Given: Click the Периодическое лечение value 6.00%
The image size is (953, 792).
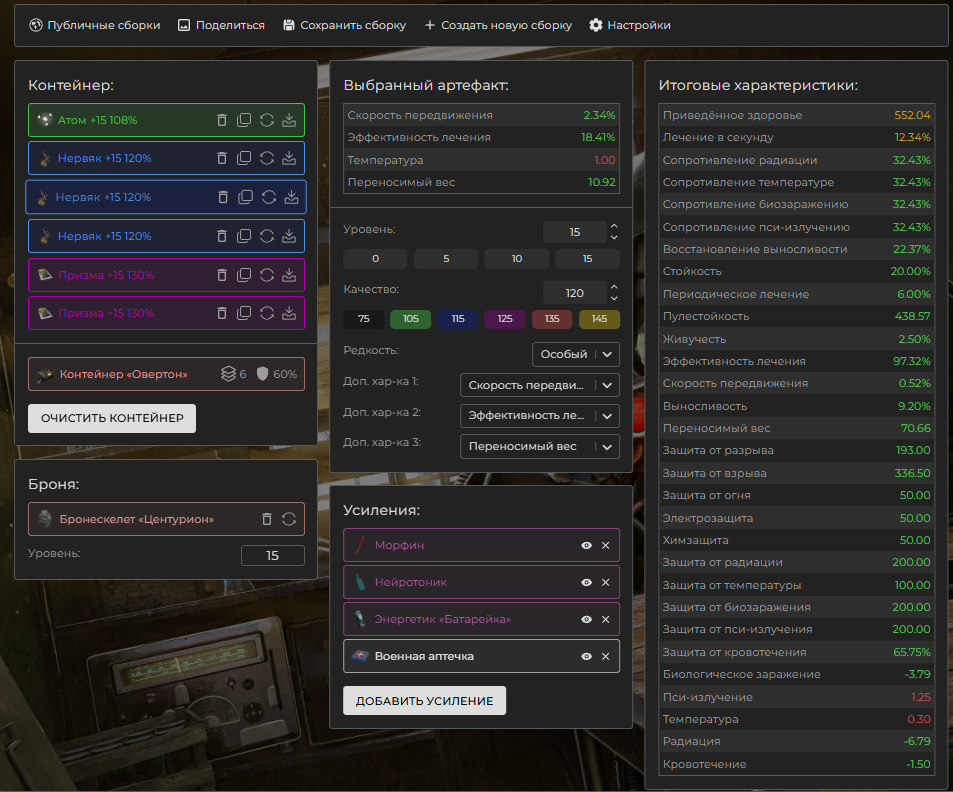Looking at the screenshot, I should click(x=914, y=294).
